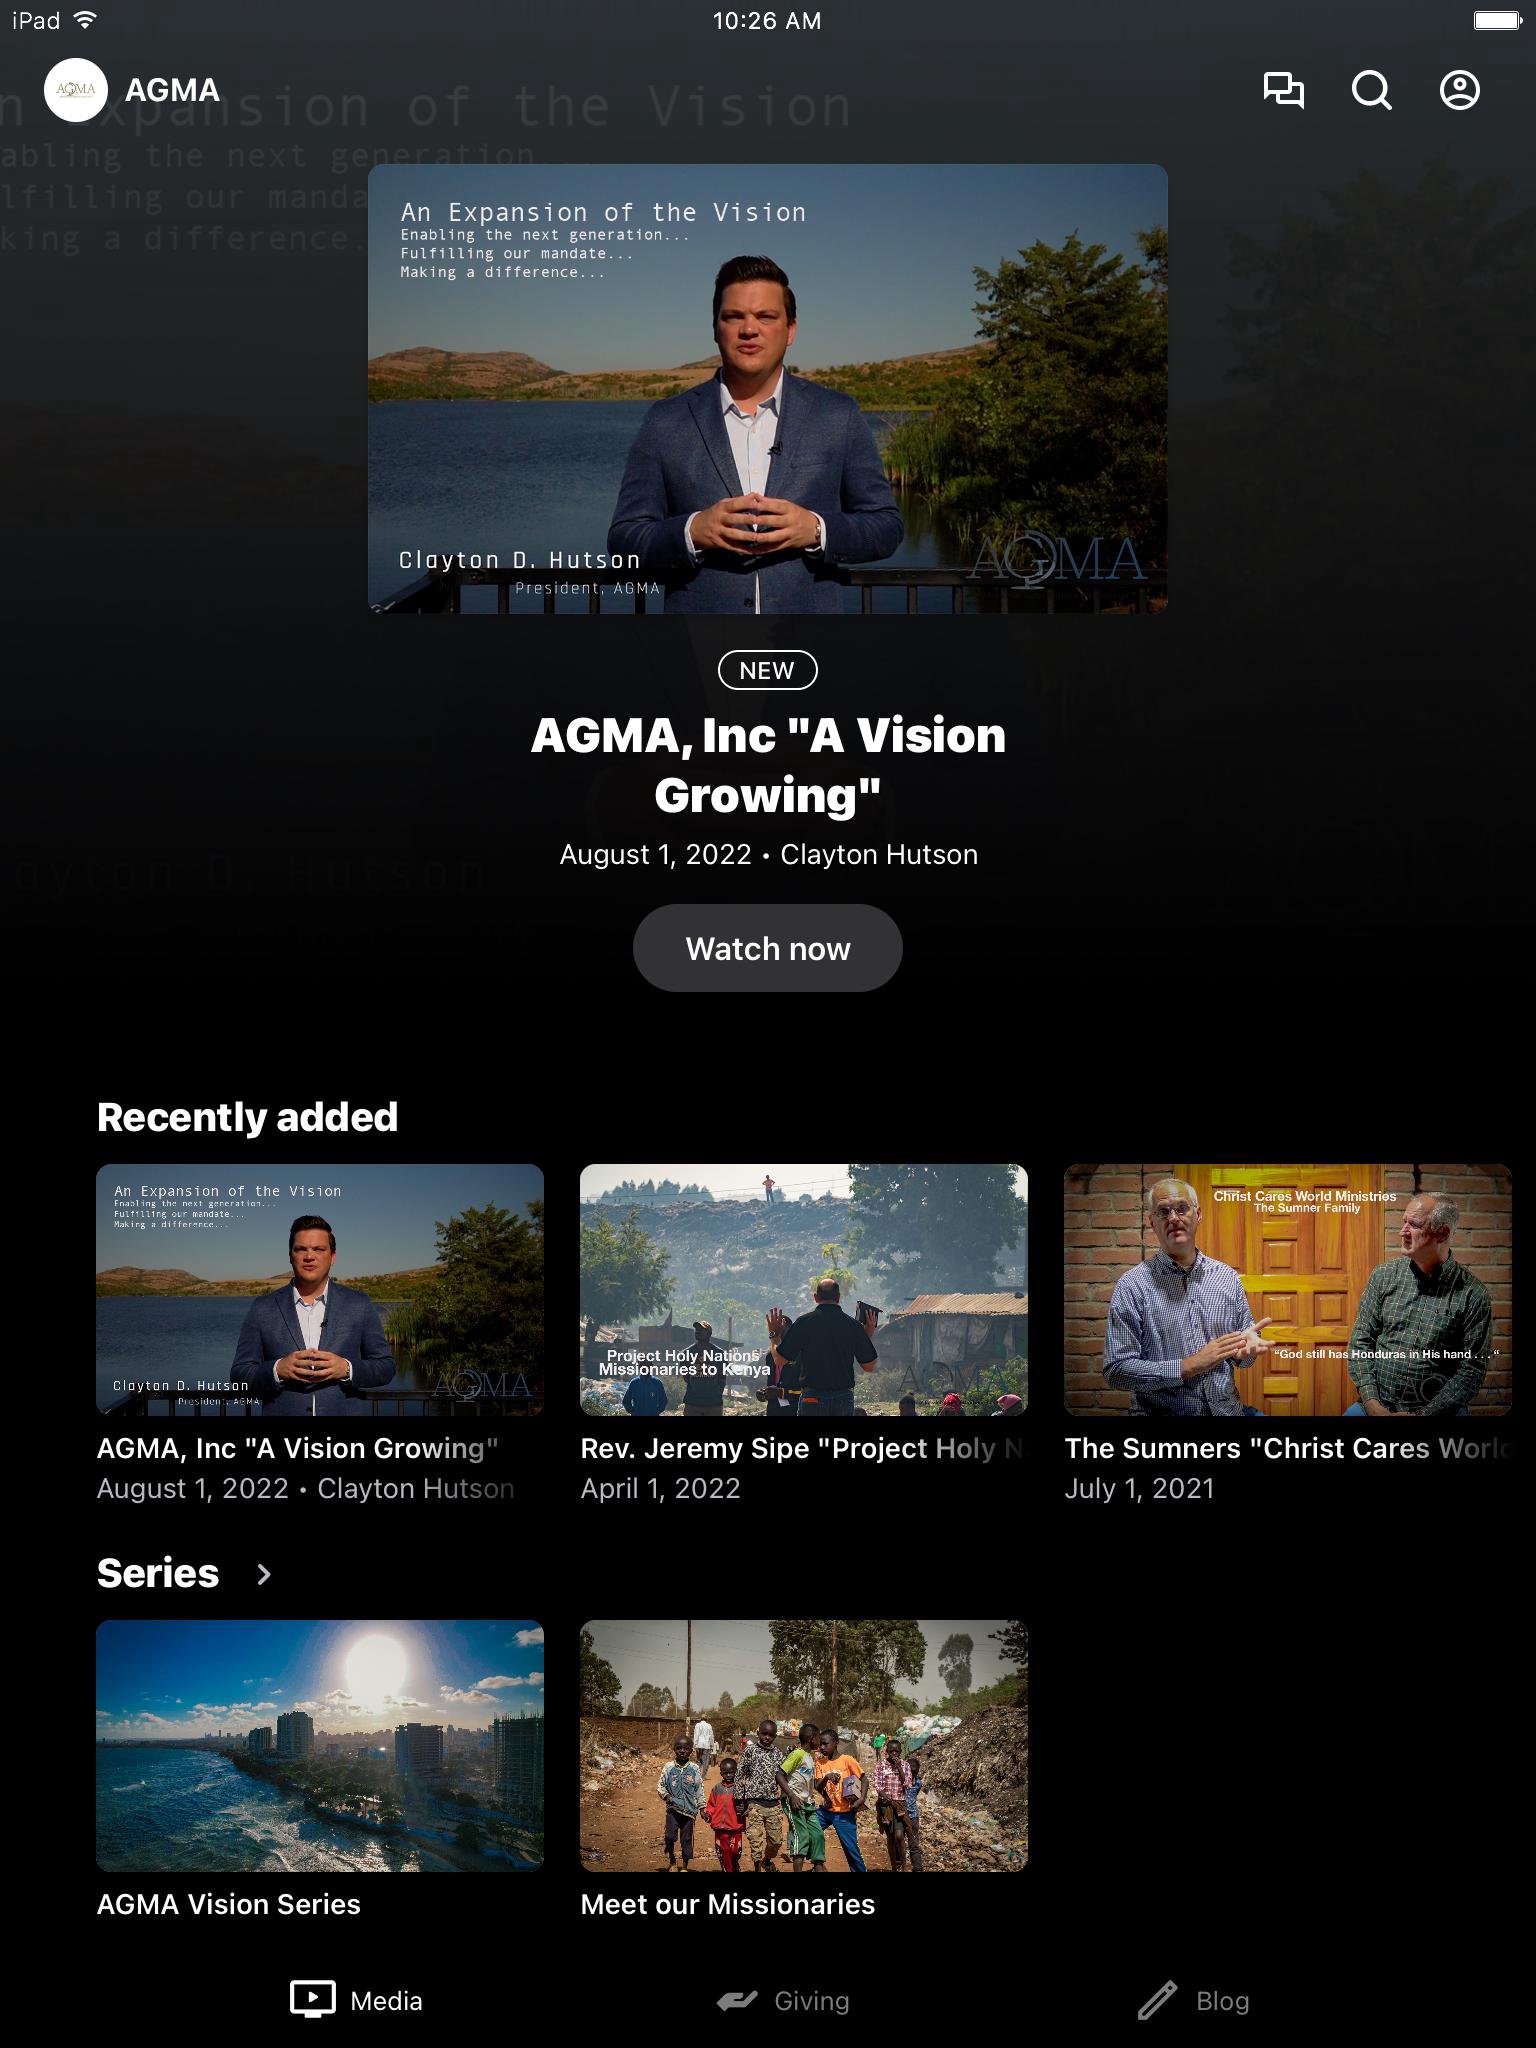Open the chat messages icon
This screenshot has width=1536, height=2048.
pos(1283,90)
